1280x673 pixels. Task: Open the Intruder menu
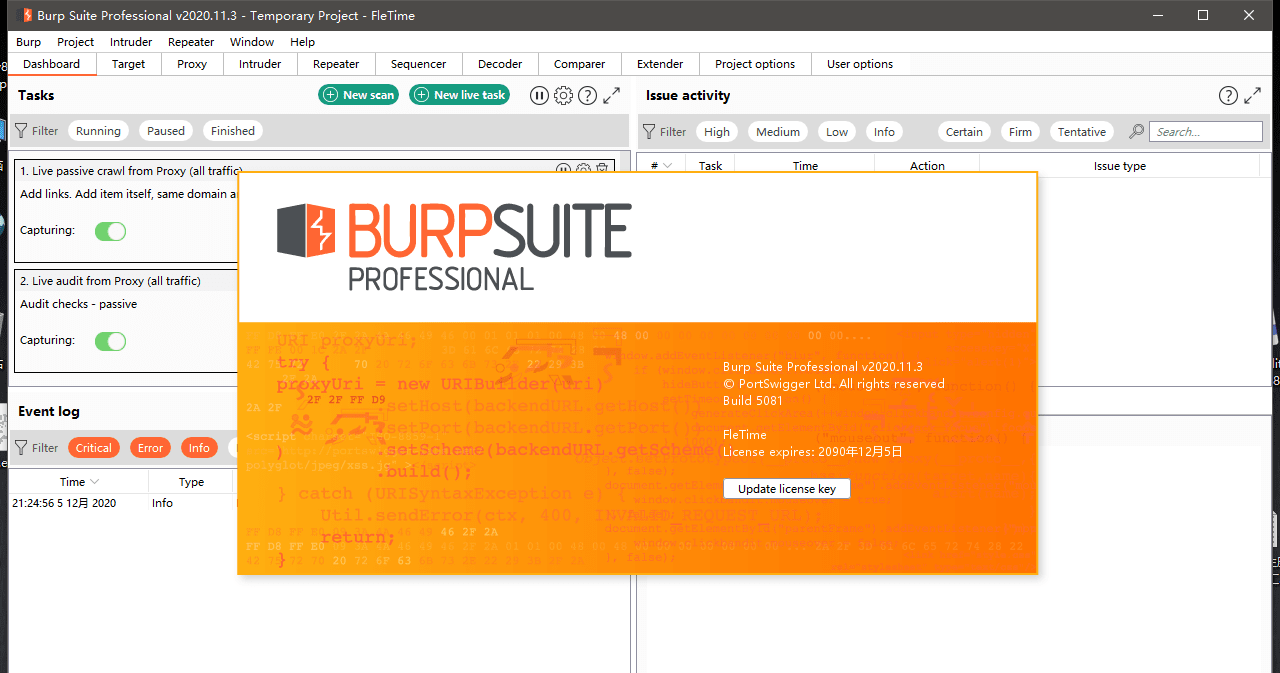click(131, 42)
